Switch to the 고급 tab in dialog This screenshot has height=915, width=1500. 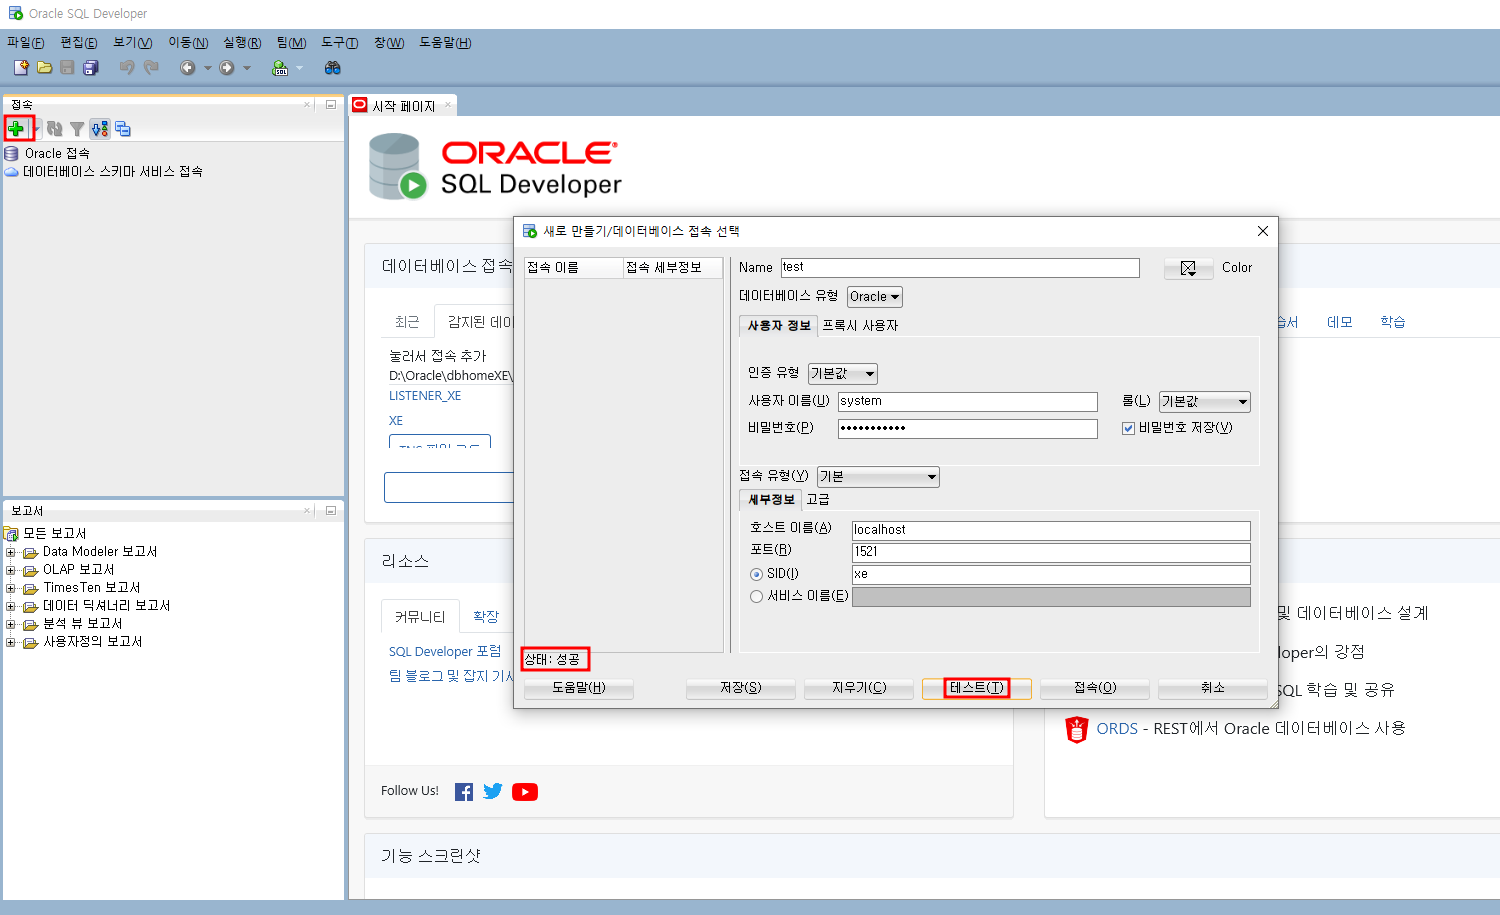coord(818,500)
